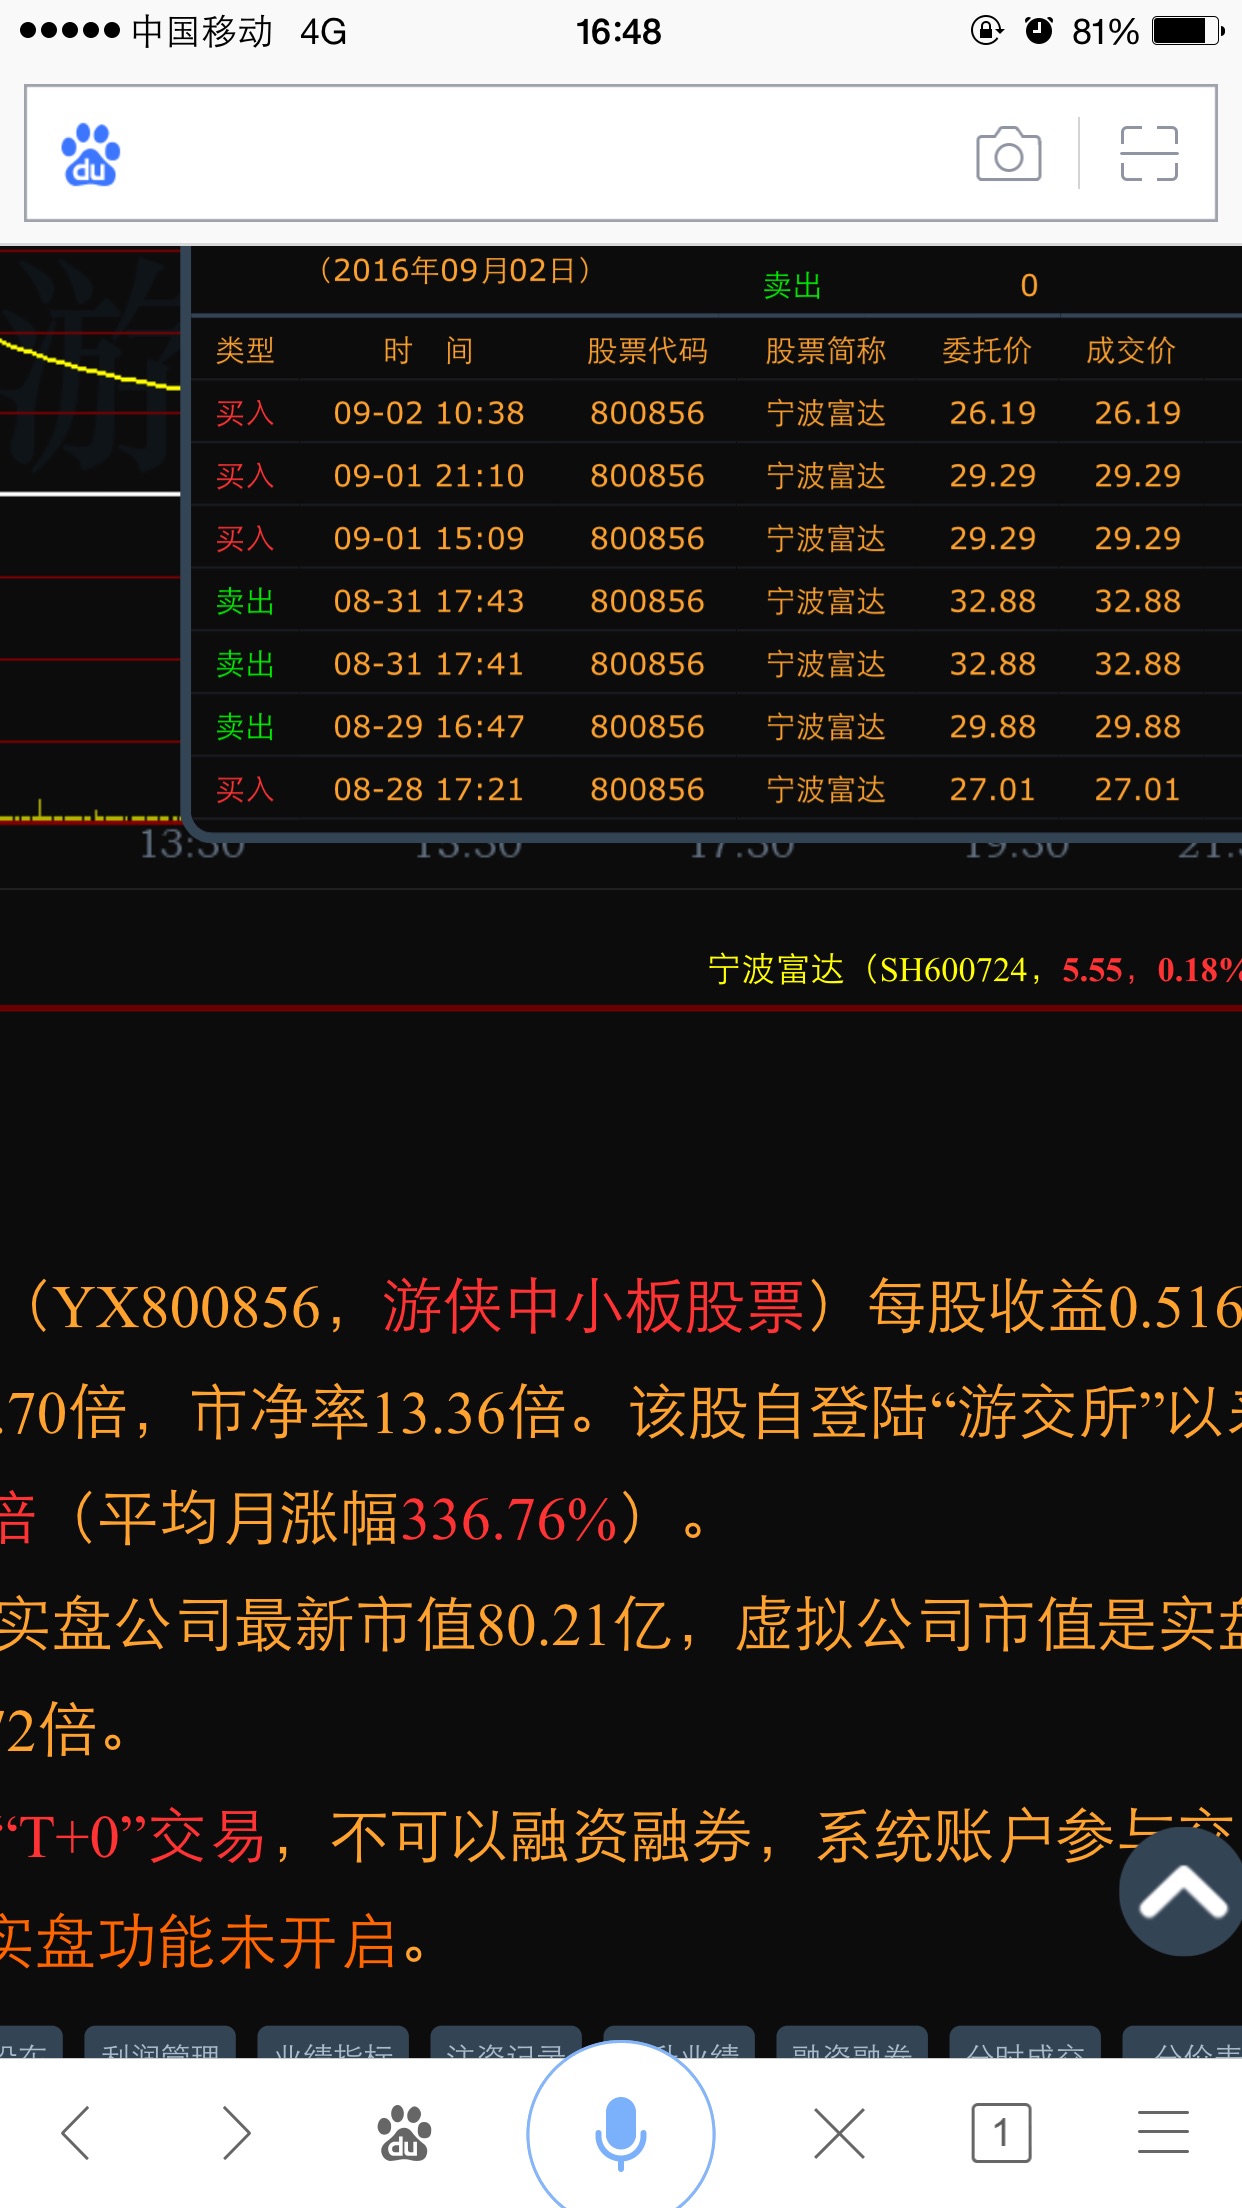
Task: Open the hamburger menu in bottom toolbar
Action: [x=1163, y=2132]
